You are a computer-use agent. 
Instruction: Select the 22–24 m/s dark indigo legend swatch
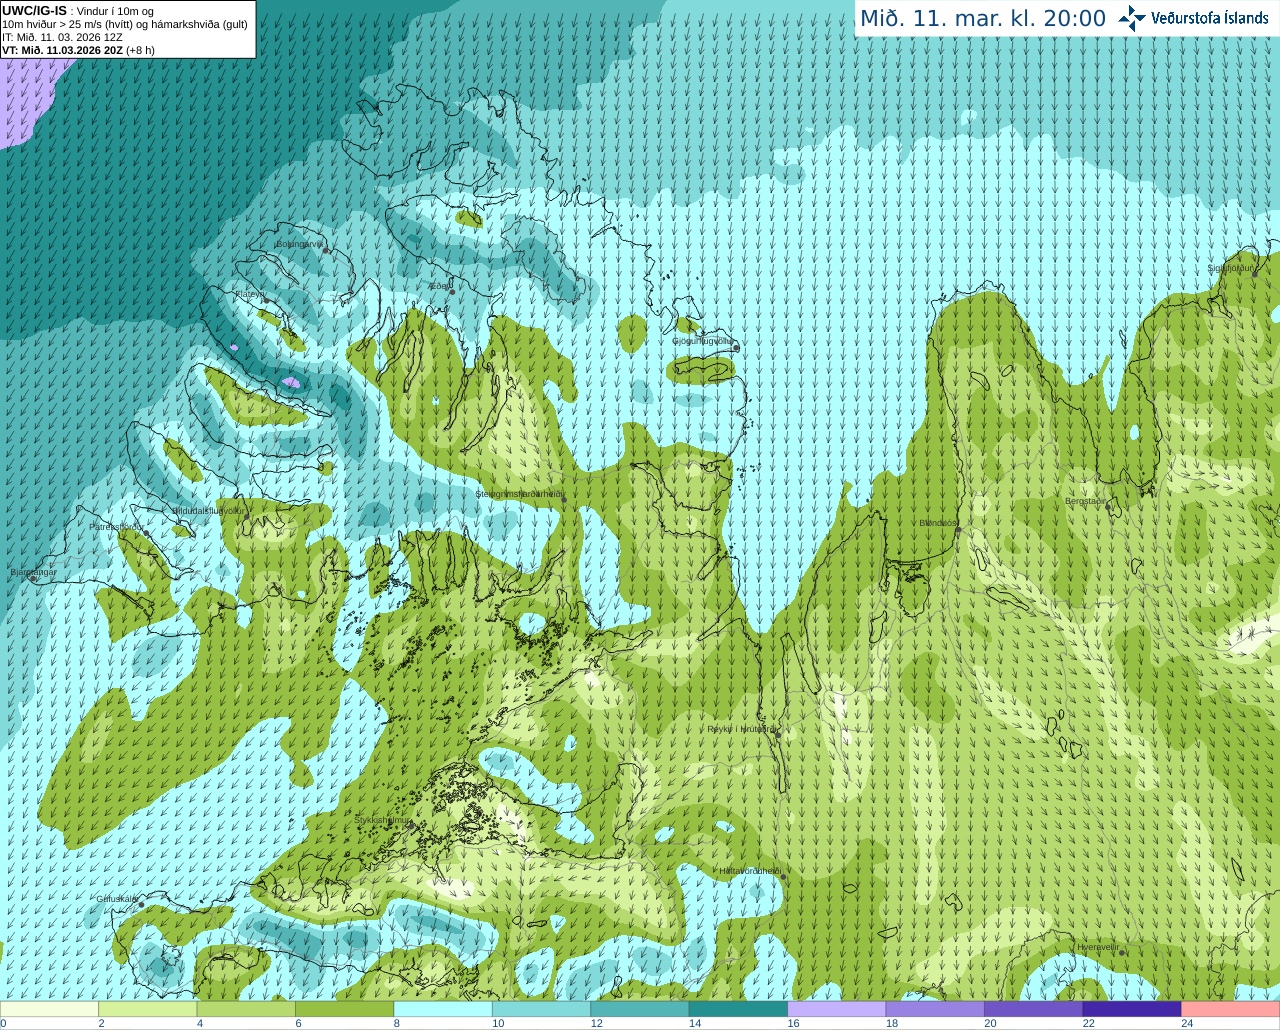(1132, 1009)
